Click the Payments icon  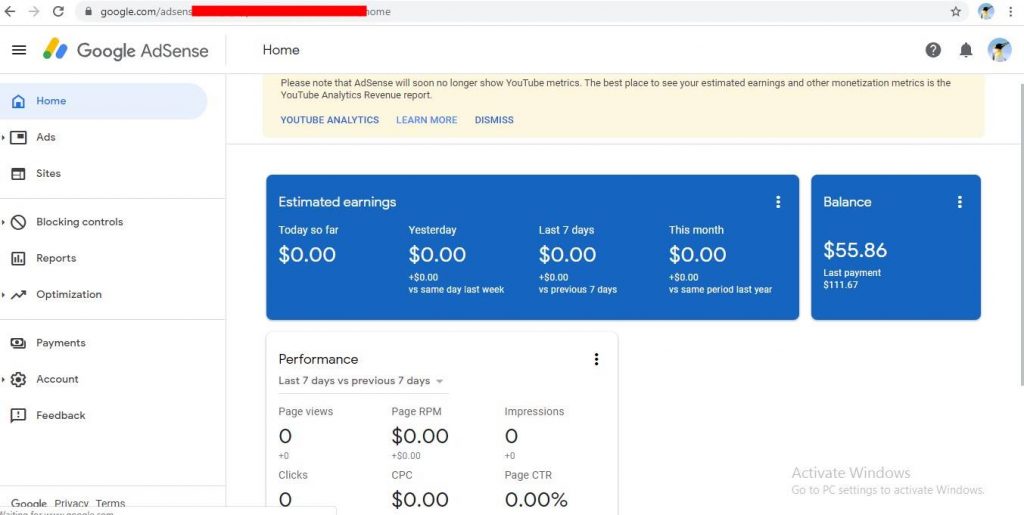click(x=18, y=343)
